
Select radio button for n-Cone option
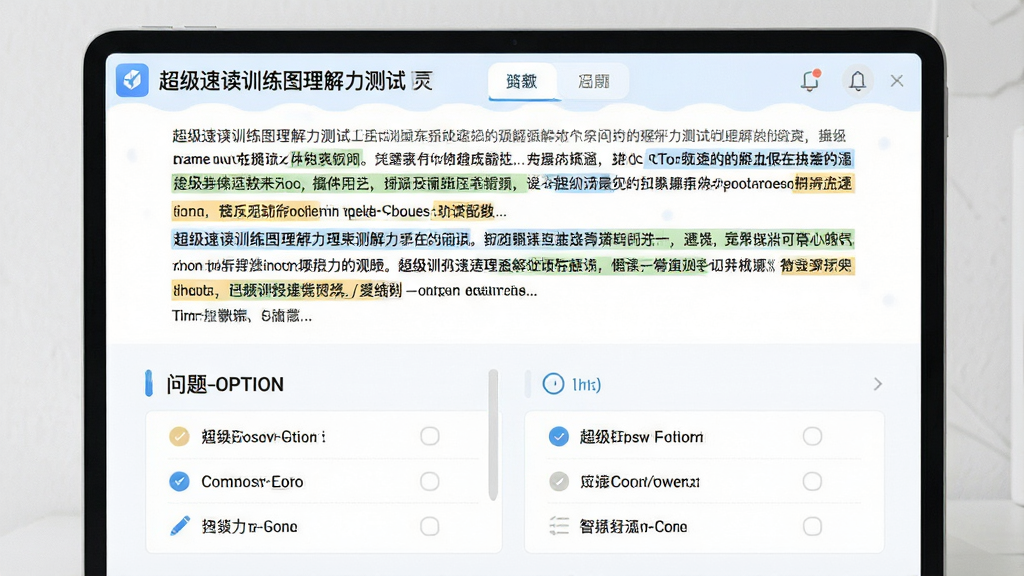click(x=812, y=526)
